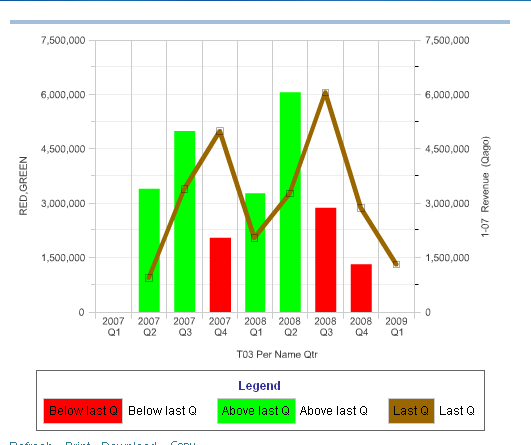Click the '2009 Q1' x-axis label
531x445 pixels.
tap(397, 326)
